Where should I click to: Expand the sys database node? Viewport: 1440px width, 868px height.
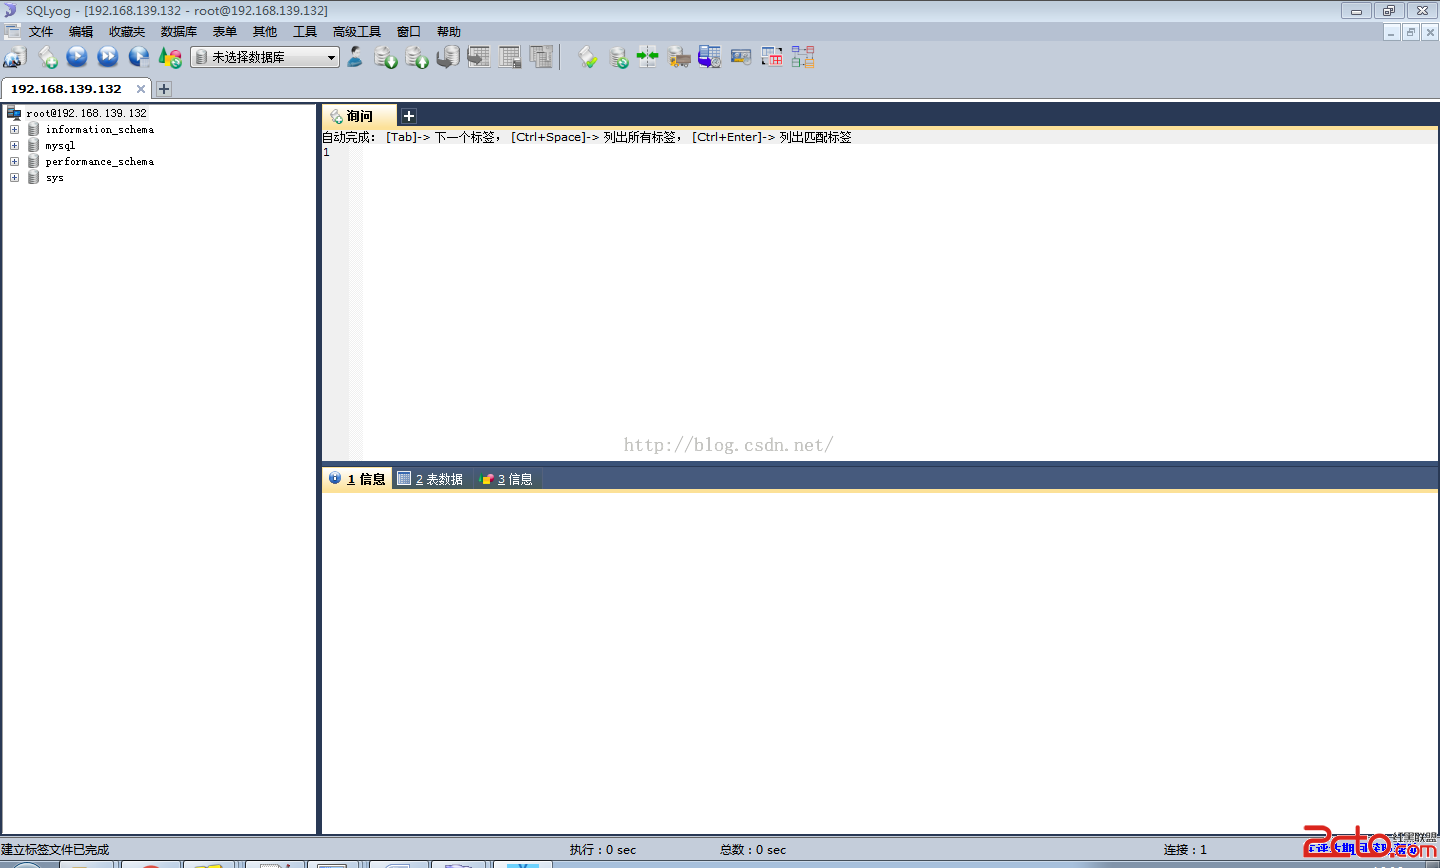[x=14, y=177]
